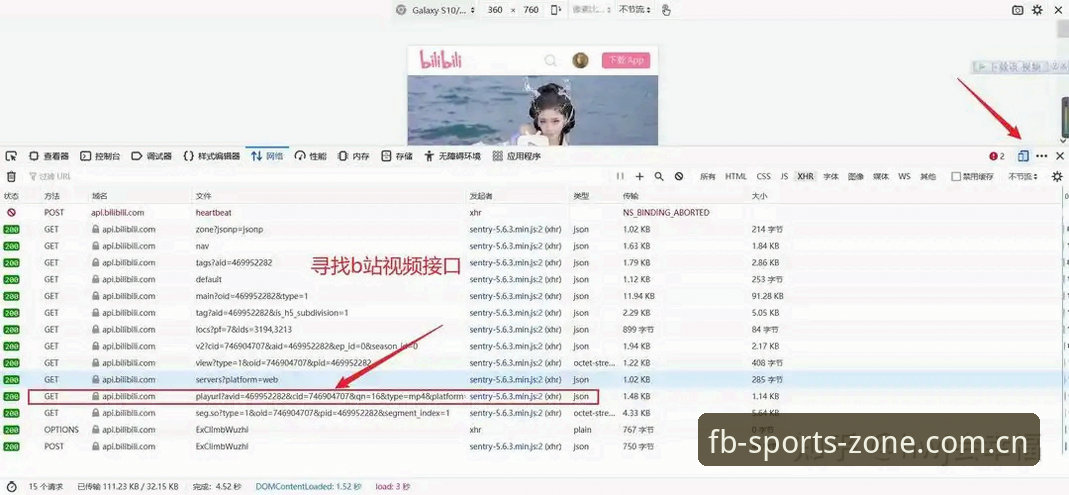Switch to the 控制台 tab
The image size is (1069, 495).
click(x=100, y=156)
